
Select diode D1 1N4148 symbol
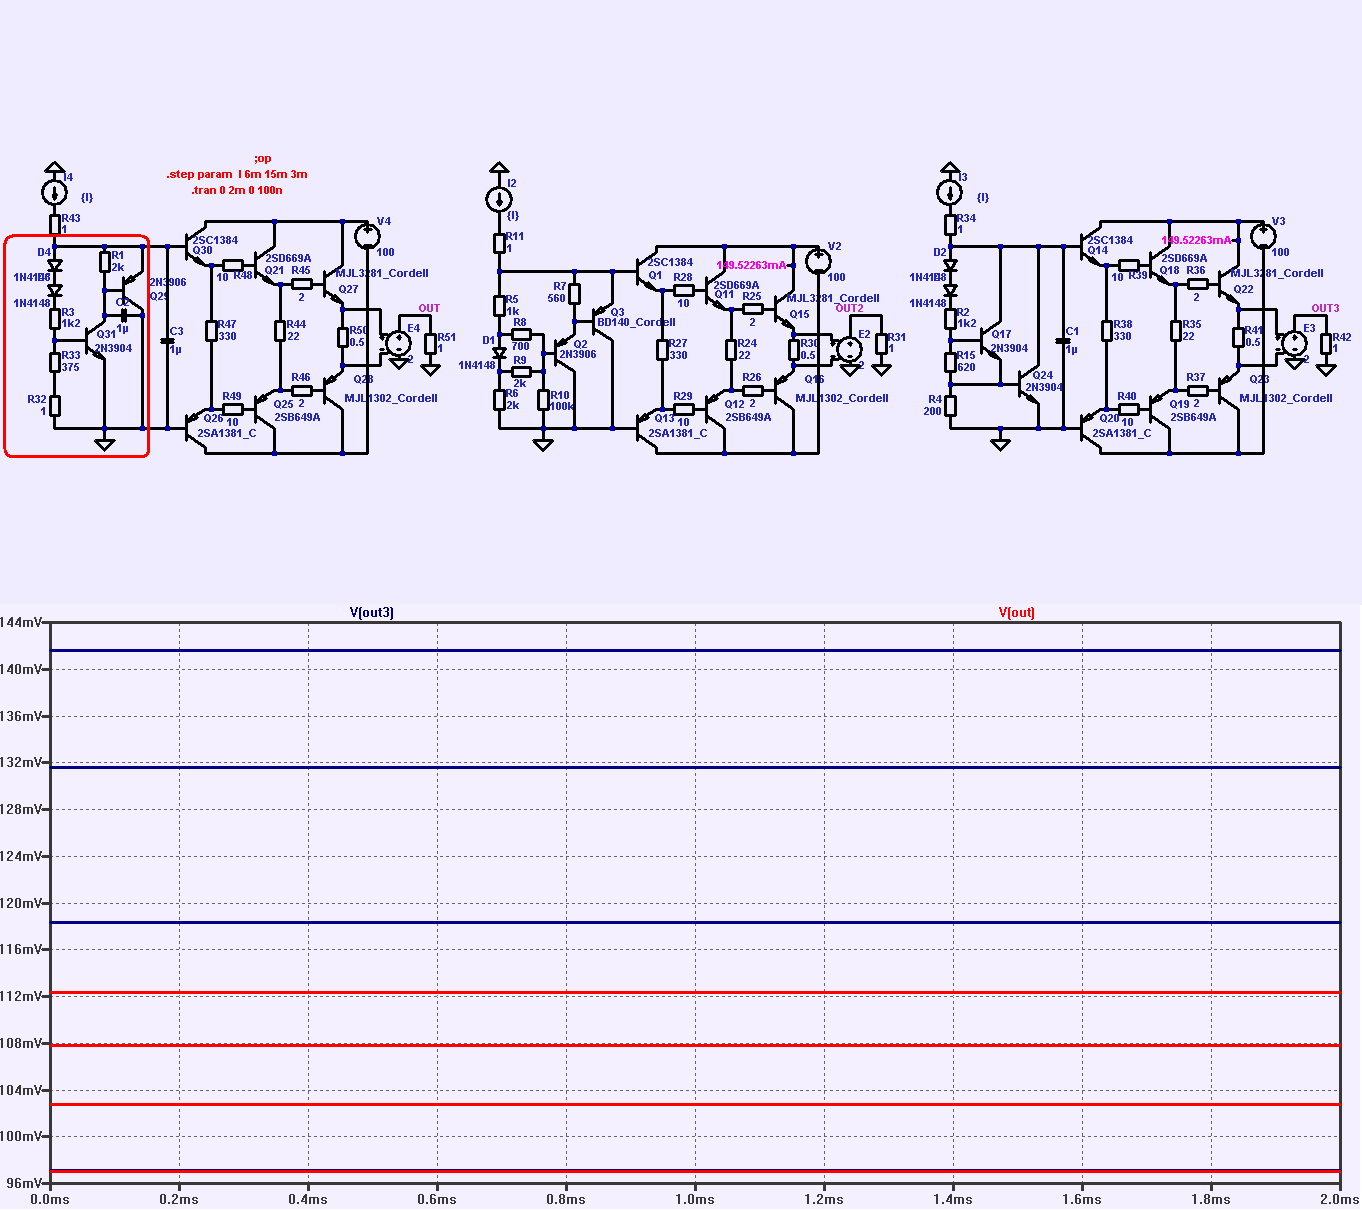499,352
